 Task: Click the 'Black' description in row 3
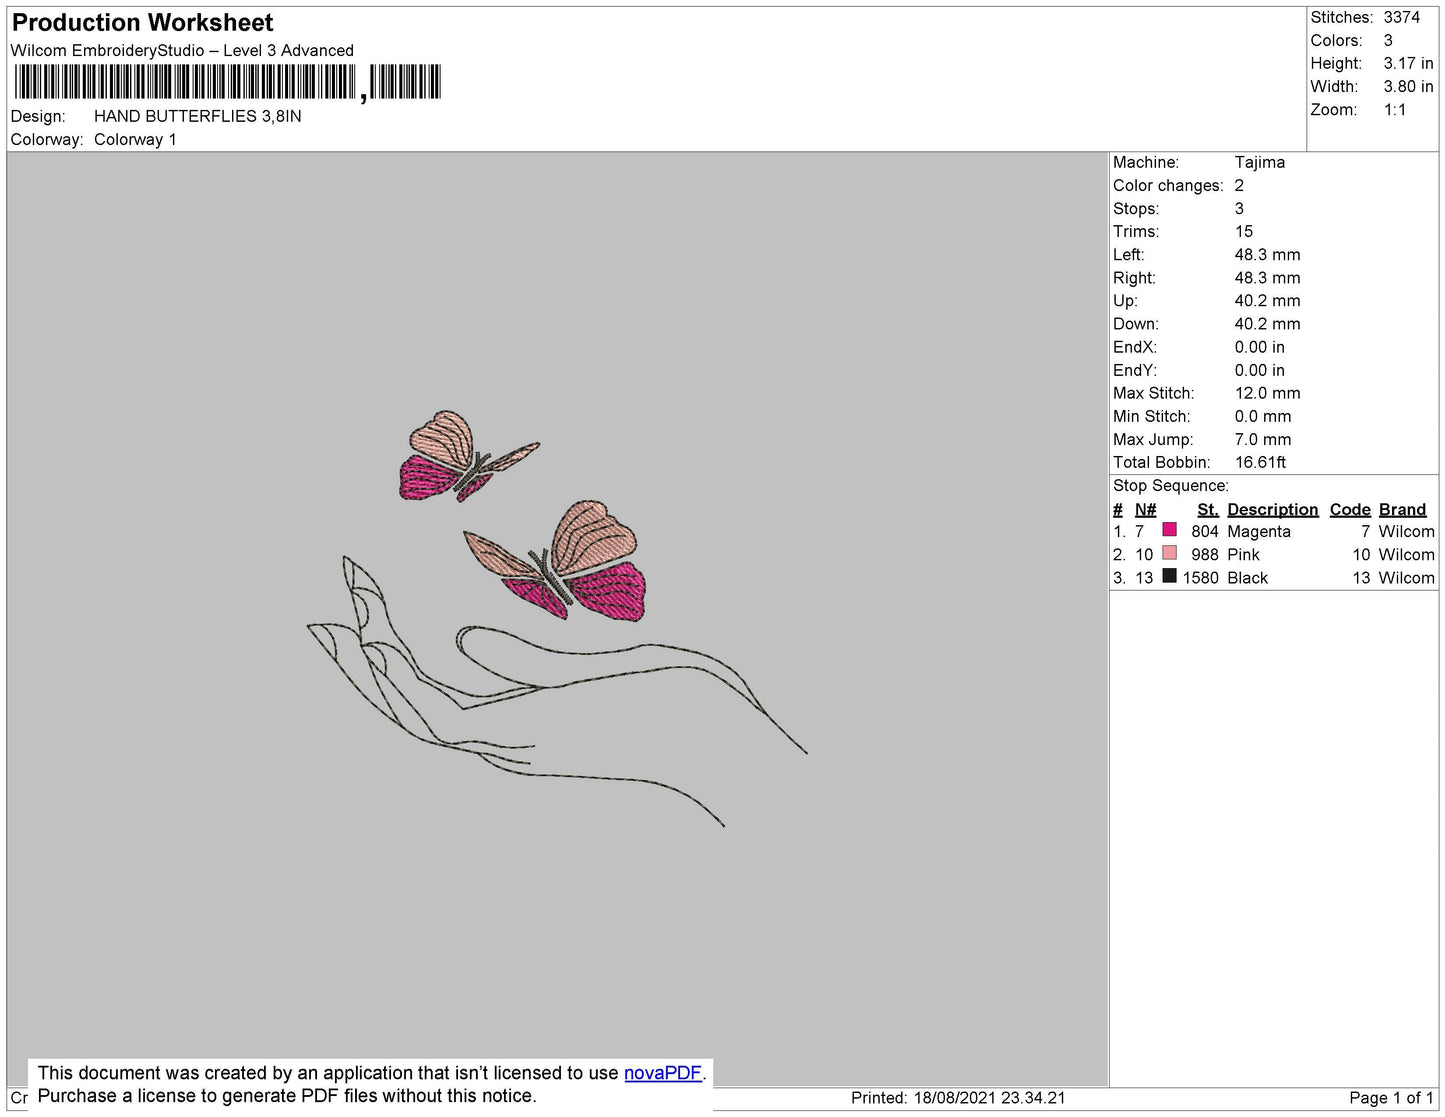[x=1247, y=578]
